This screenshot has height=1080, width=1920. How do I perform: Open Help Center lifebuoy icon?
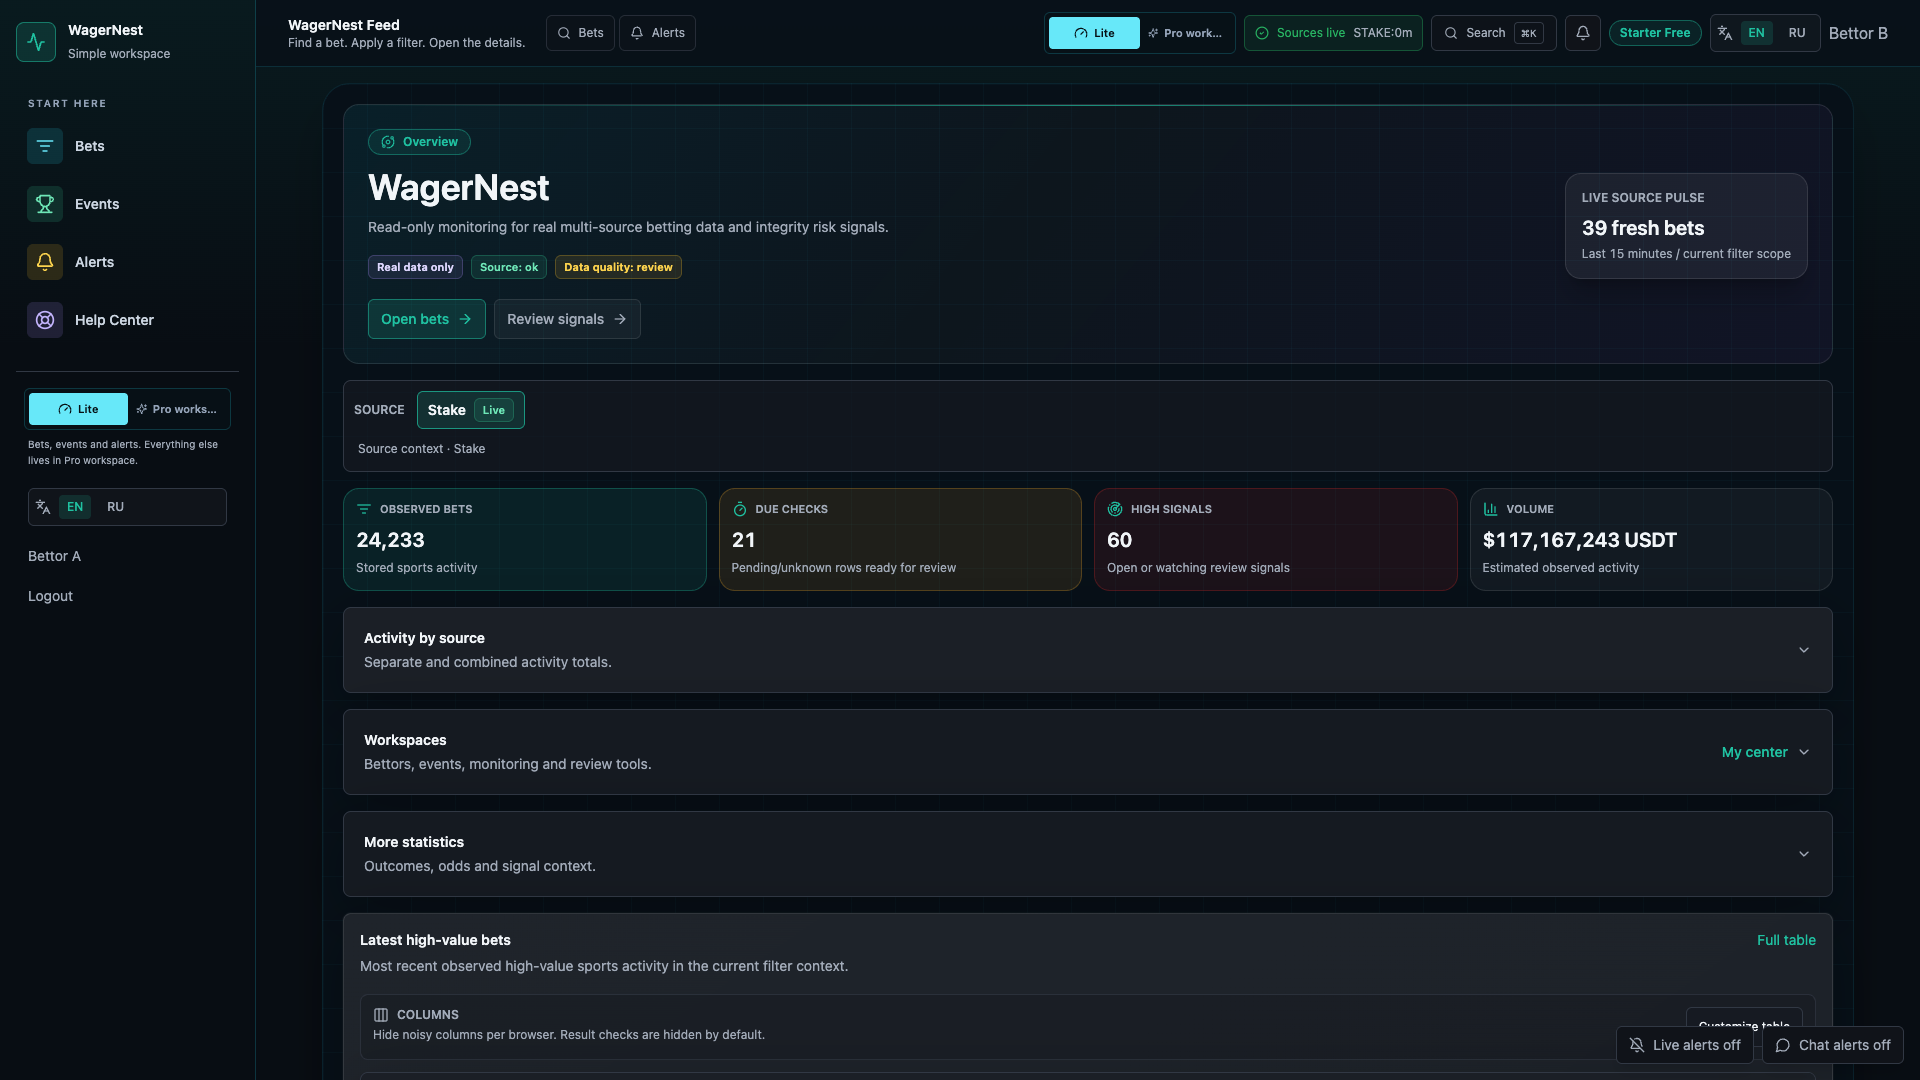pyautogui.click(x=45, y=320)
